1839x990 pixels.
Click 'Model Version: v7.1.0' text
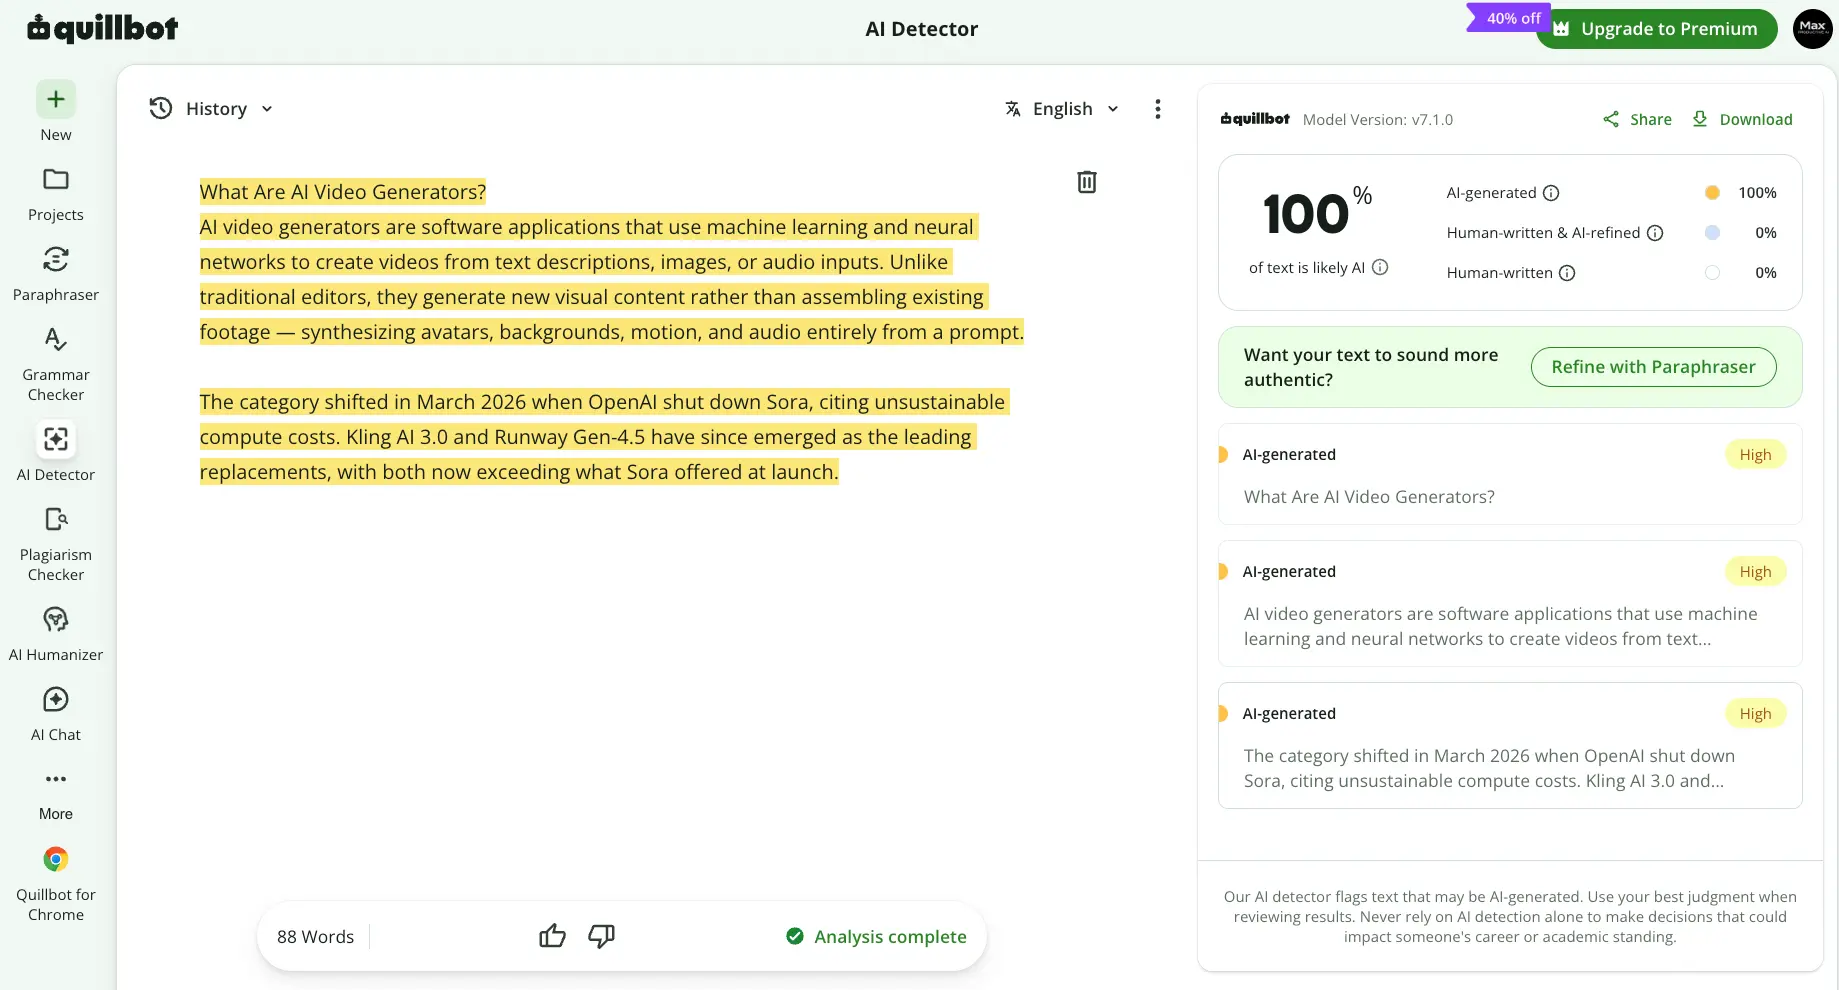click(1378, 120)
